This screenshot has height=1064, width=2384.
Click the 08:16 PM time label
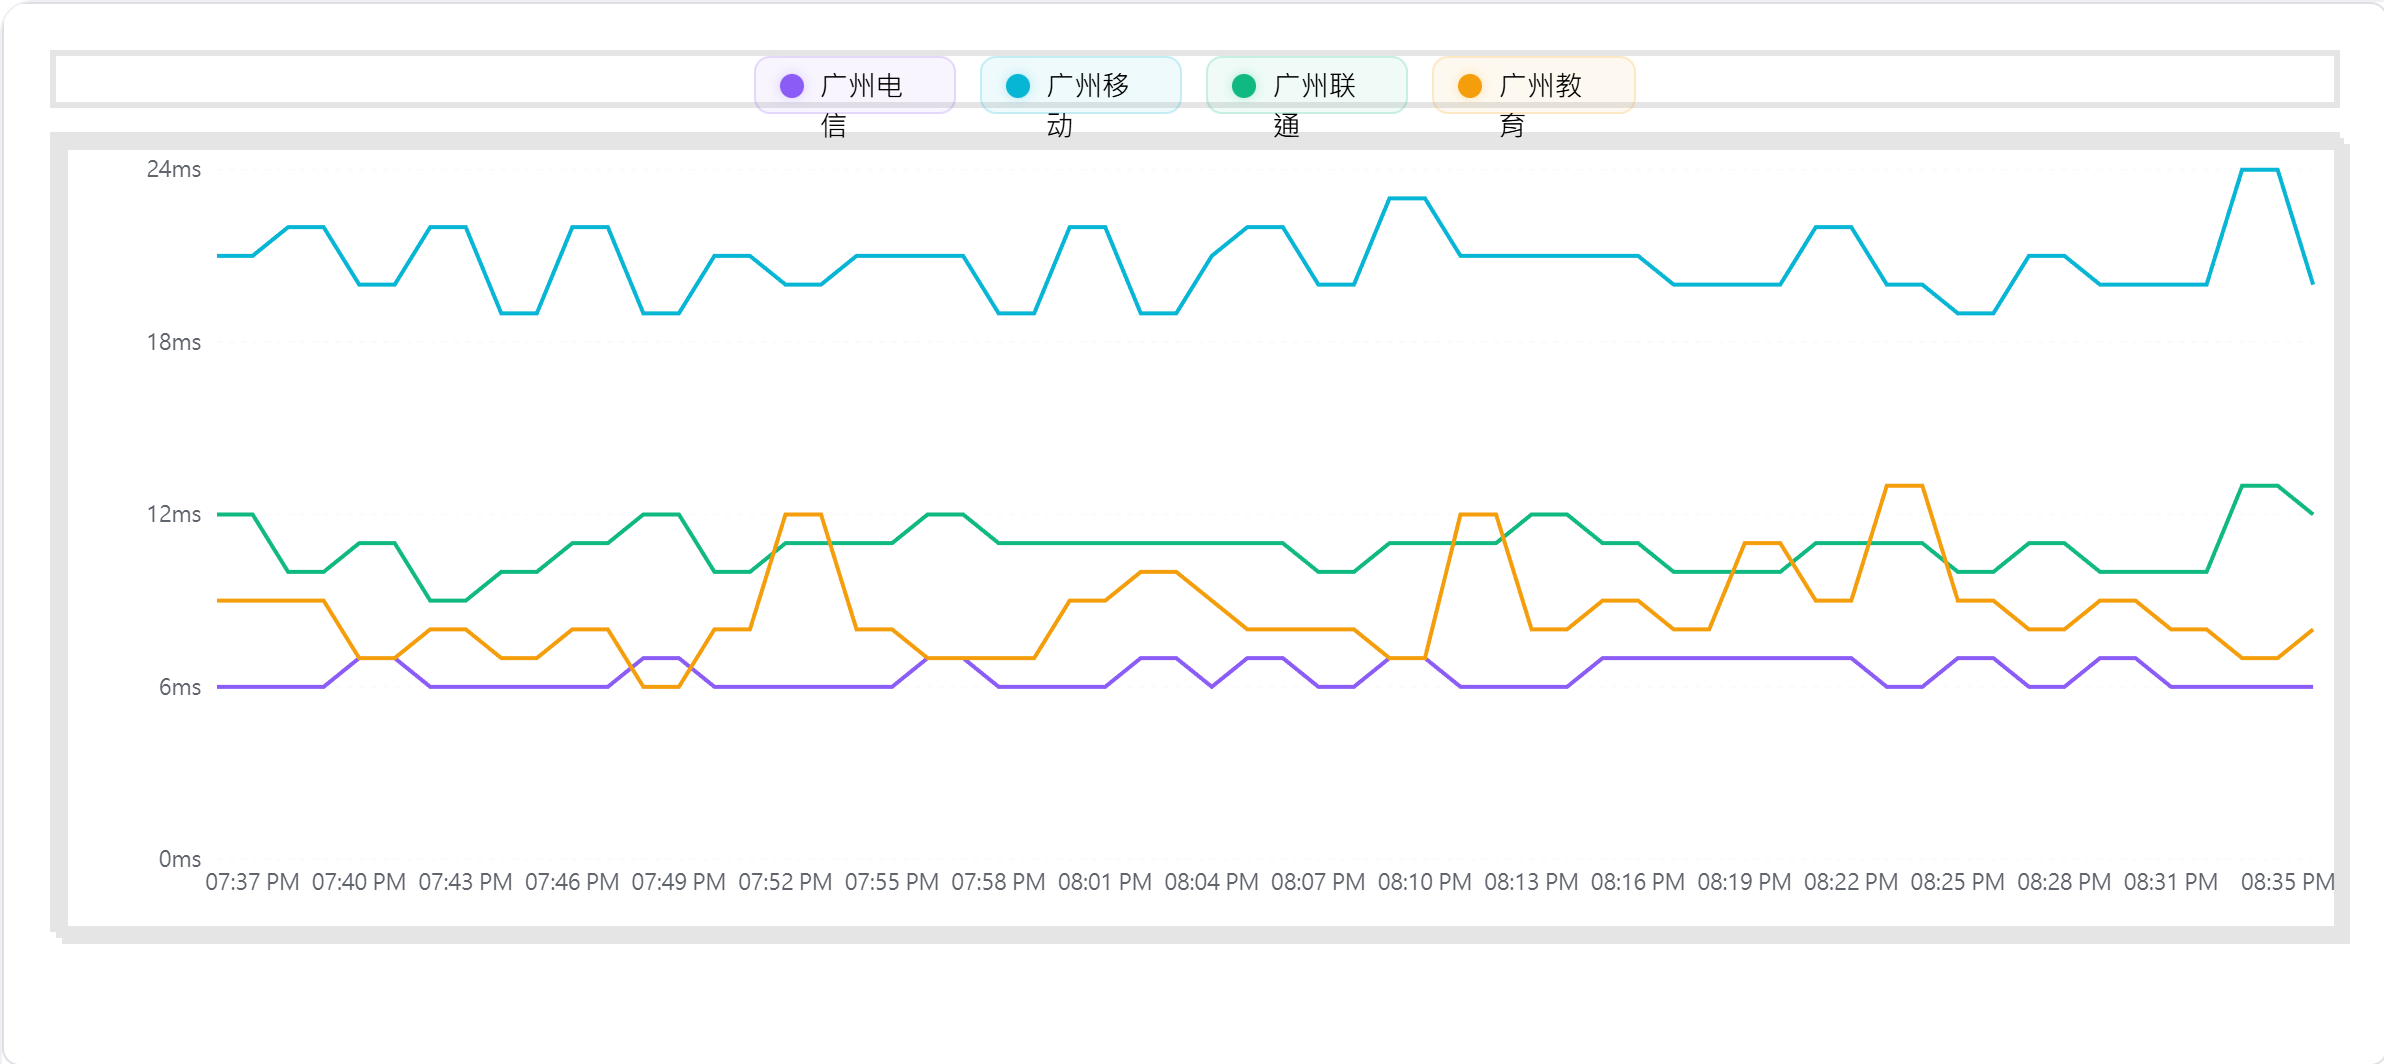point(1638,882)
